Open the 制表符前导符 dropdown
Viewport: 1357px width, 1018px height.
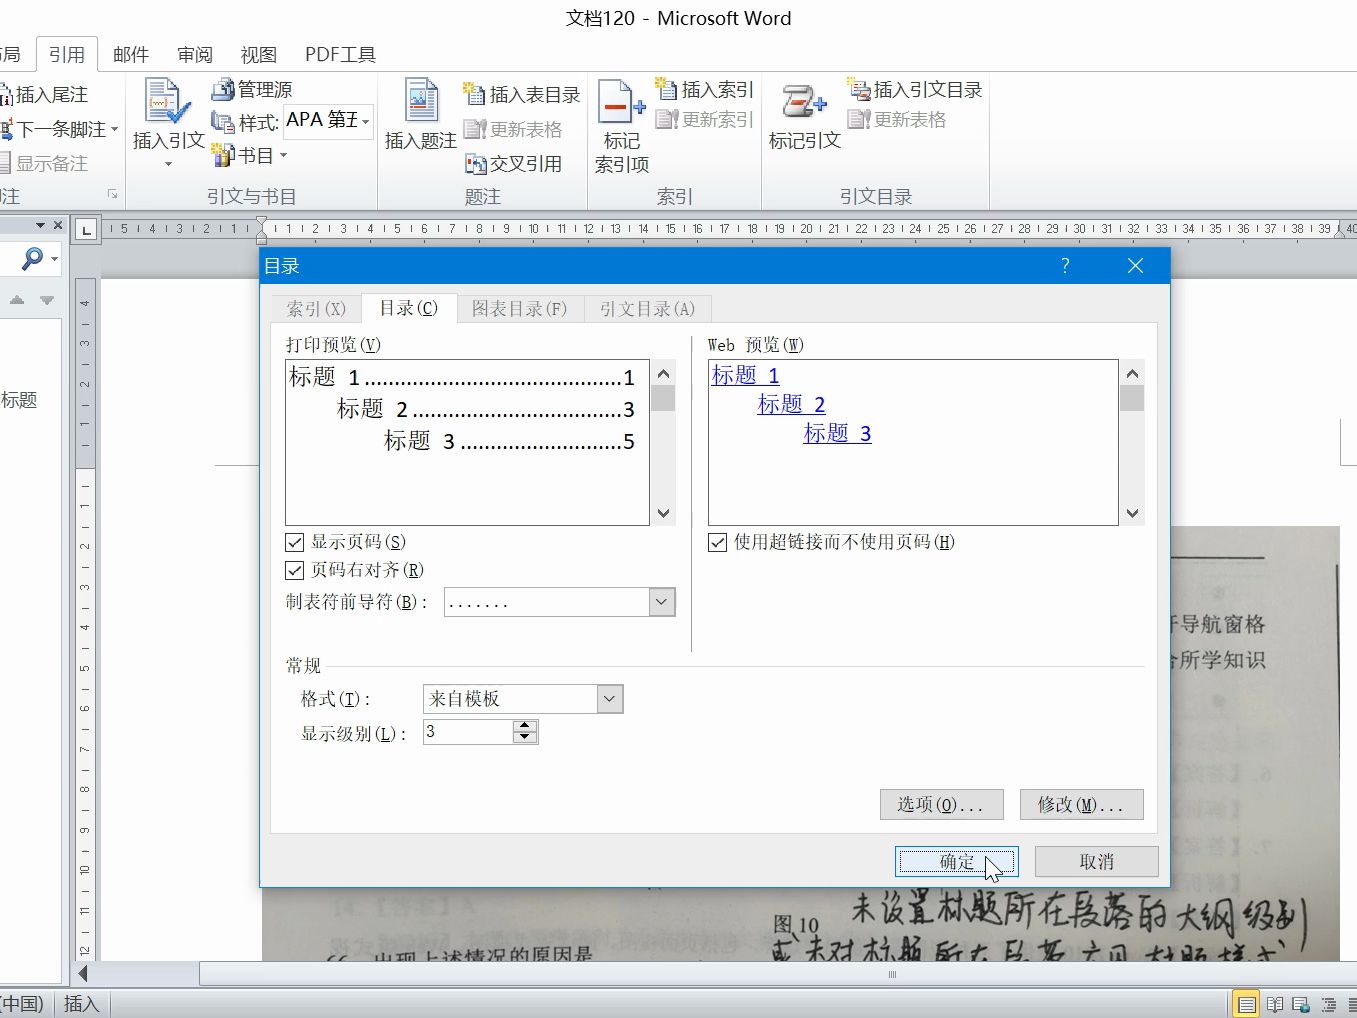(660, 601)
